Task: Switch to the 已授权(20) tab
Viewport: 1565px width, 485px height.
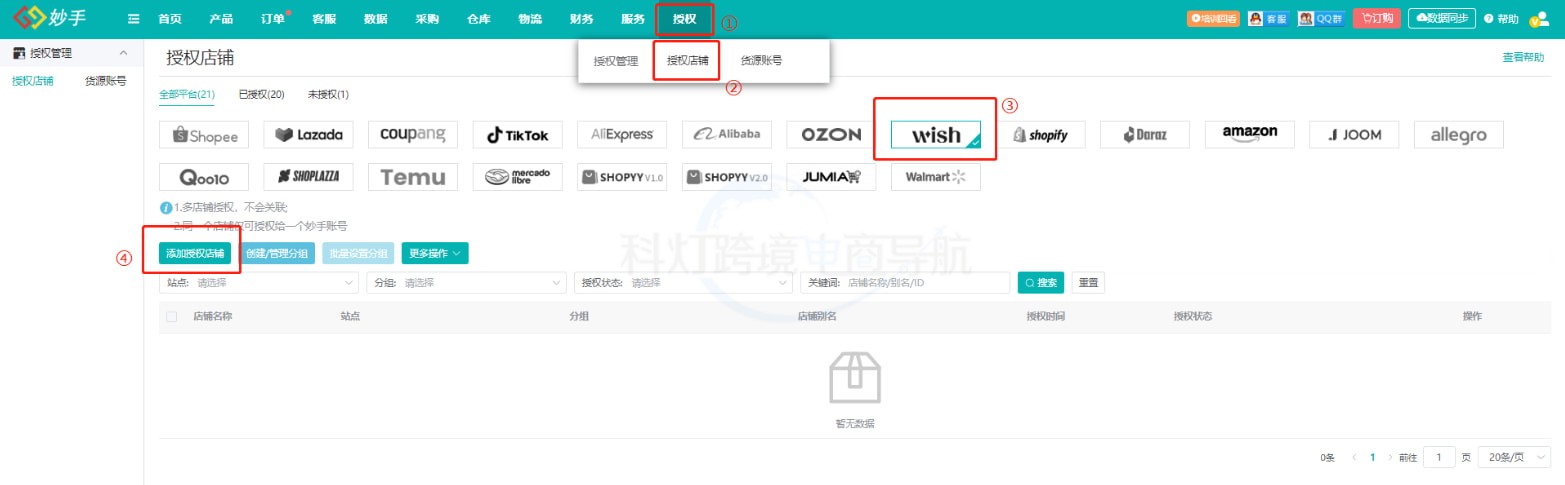Action: coord(261,95)
